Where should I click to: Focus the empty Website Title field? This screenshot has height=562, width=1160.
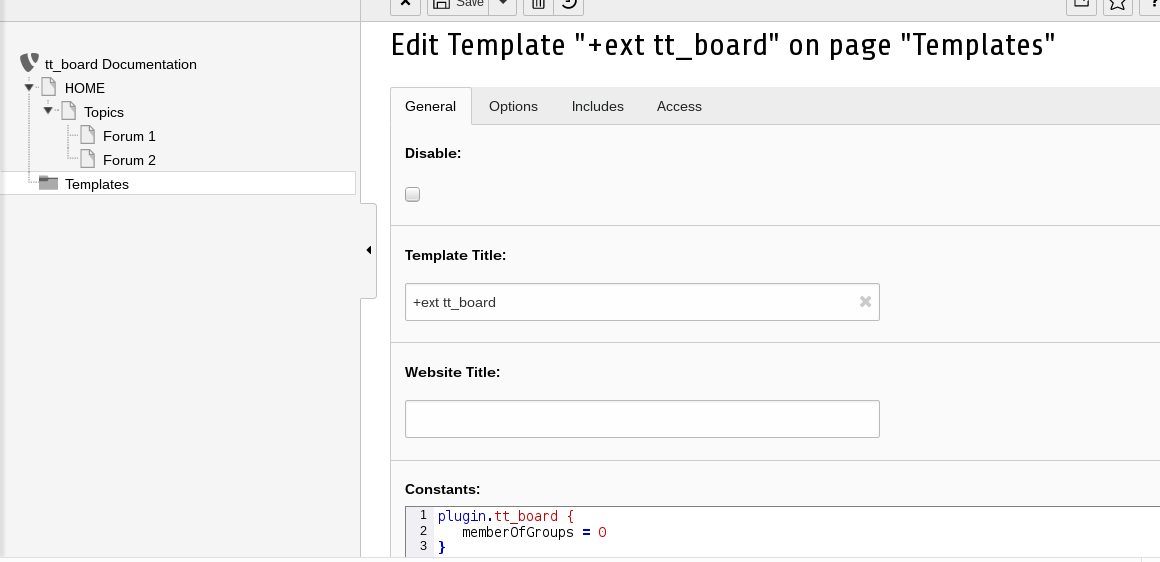[x=642, y=419]
